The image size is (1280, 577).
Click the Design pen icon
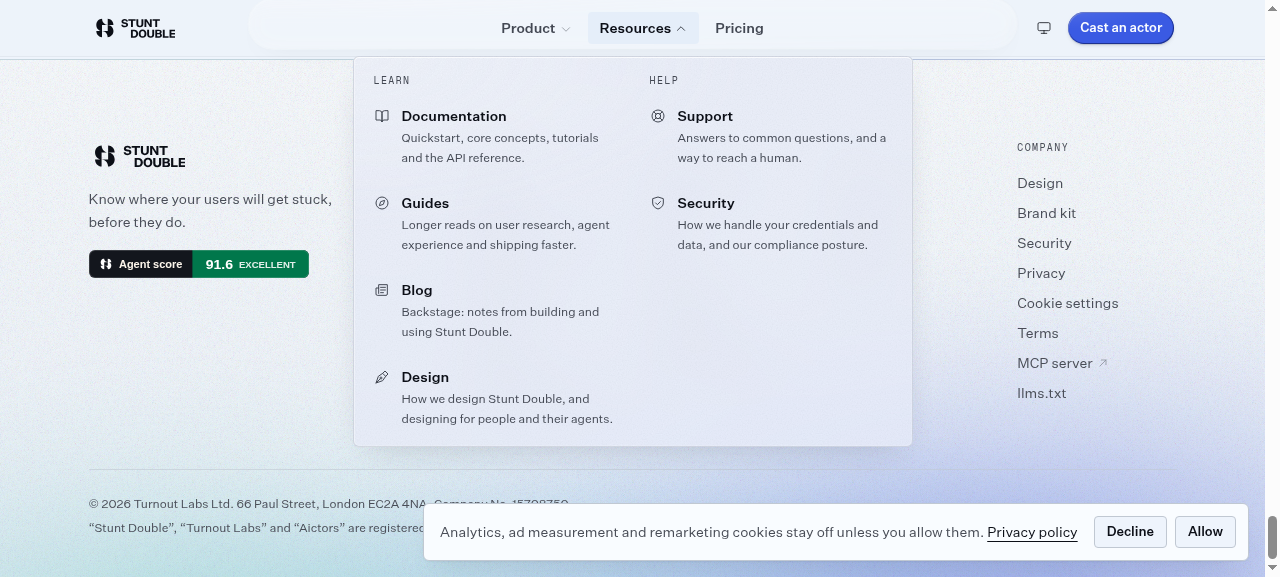coord(382,377)
